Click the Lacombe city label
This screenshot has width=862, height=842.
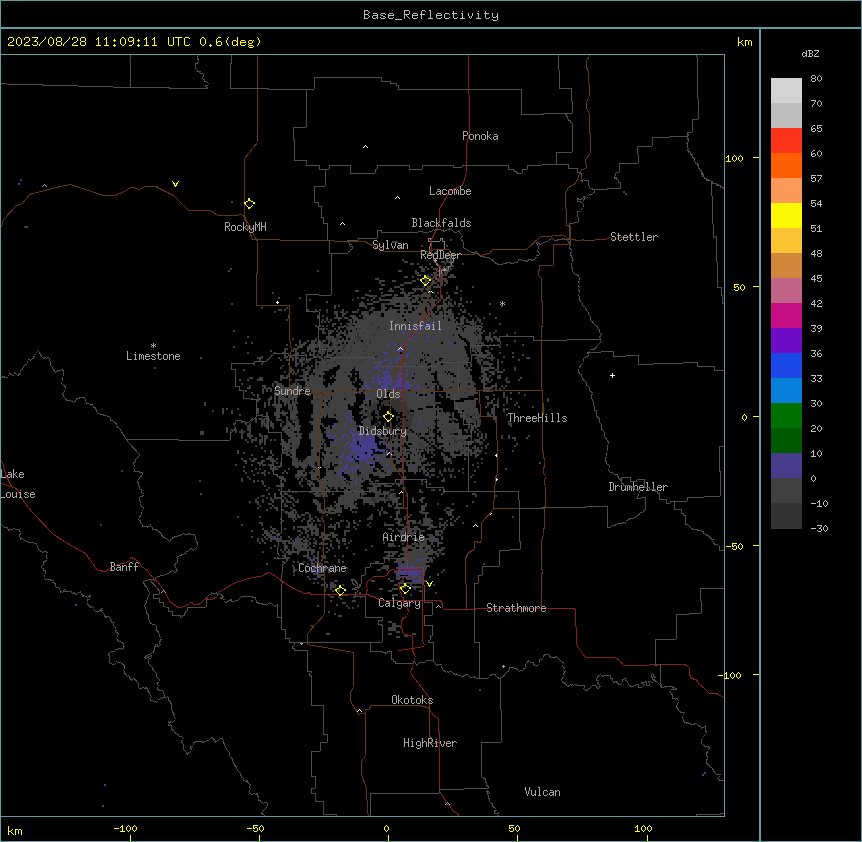point(450,191)
